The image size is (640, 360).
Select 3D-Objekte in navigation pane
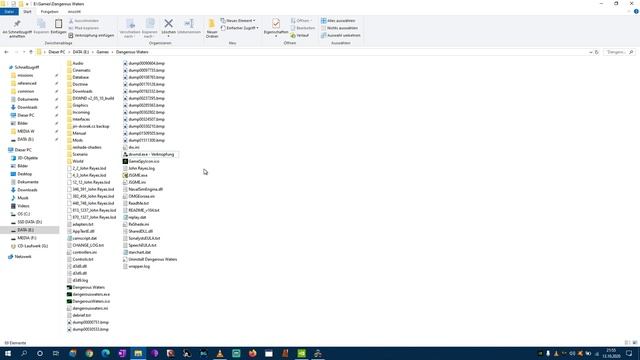tap(28, 158)
